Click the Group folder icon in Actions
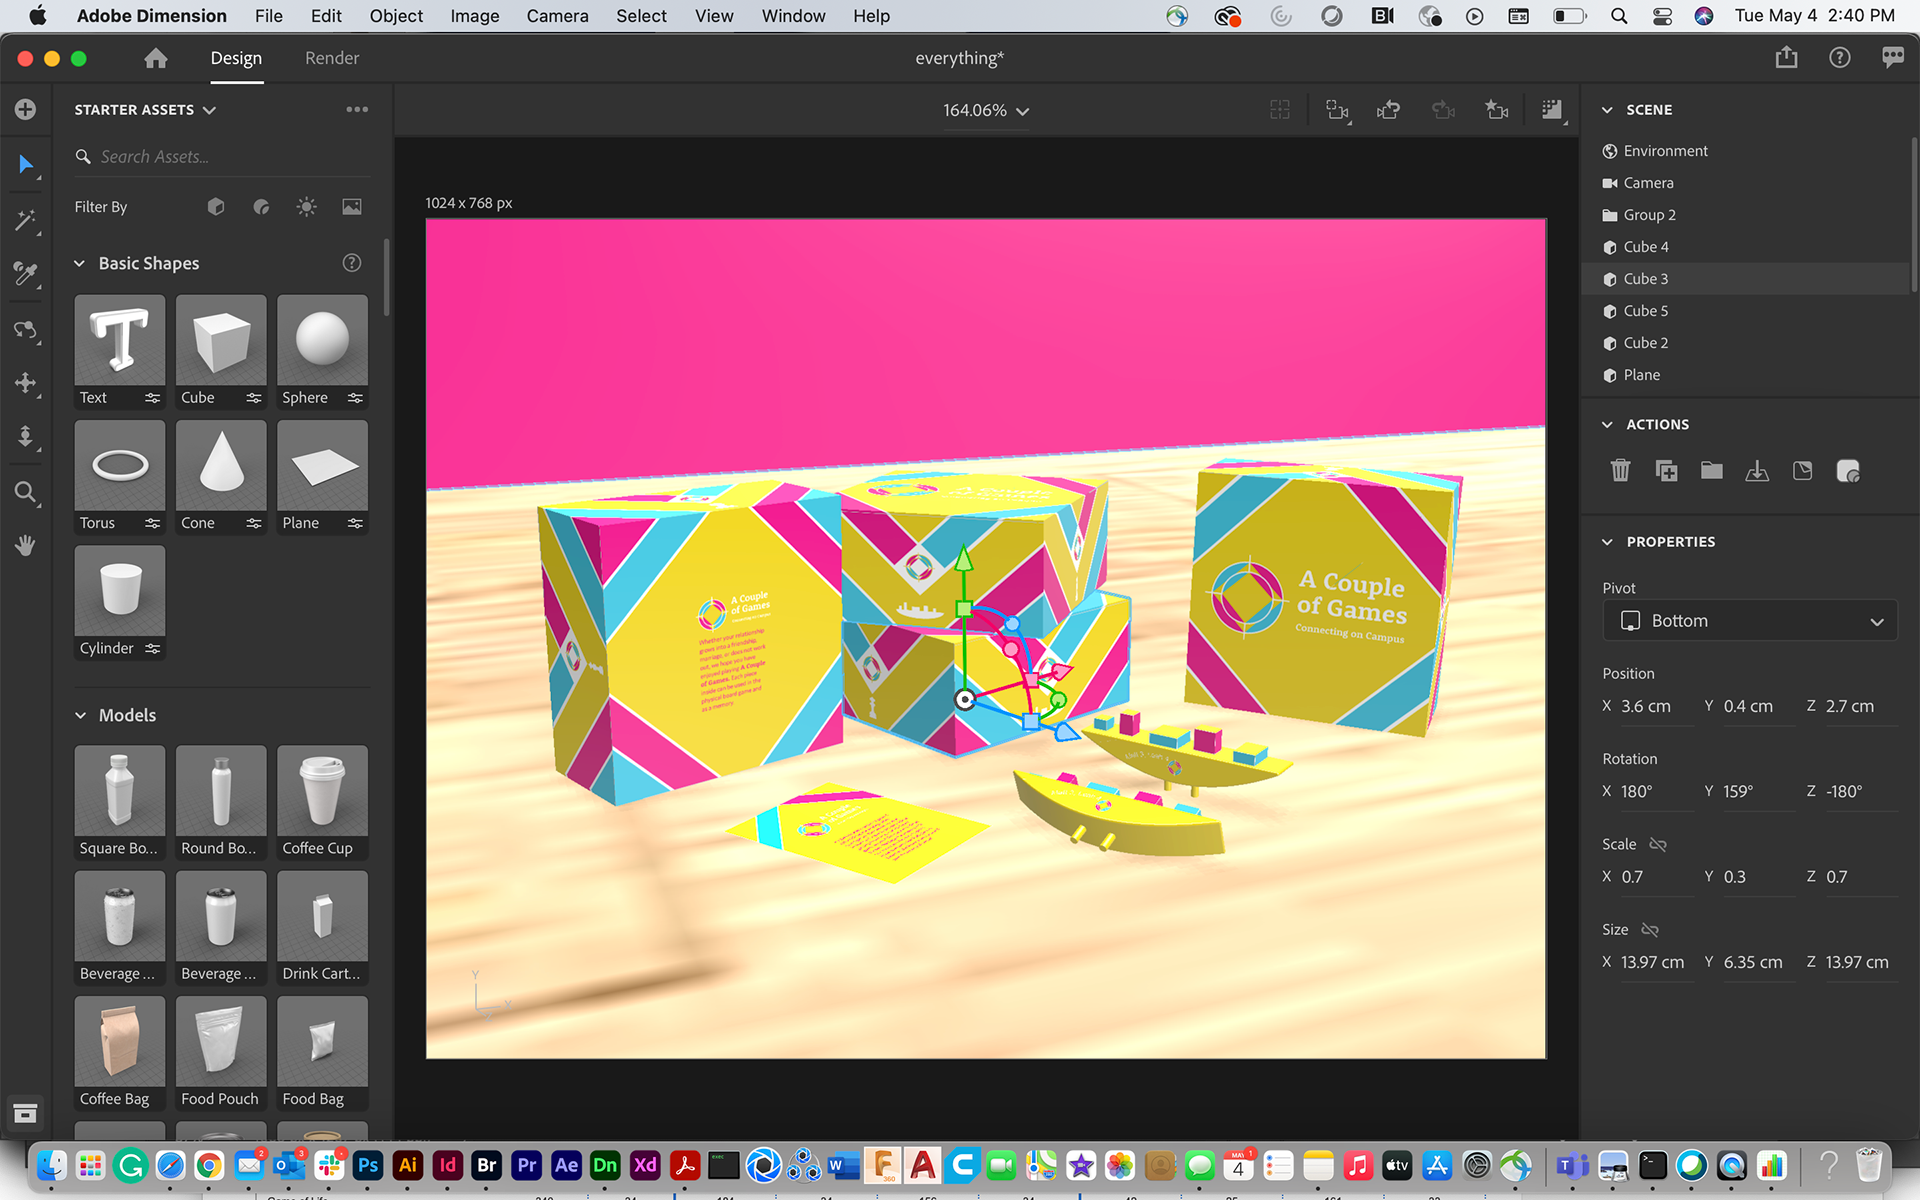 click(x=1712, y=470)
